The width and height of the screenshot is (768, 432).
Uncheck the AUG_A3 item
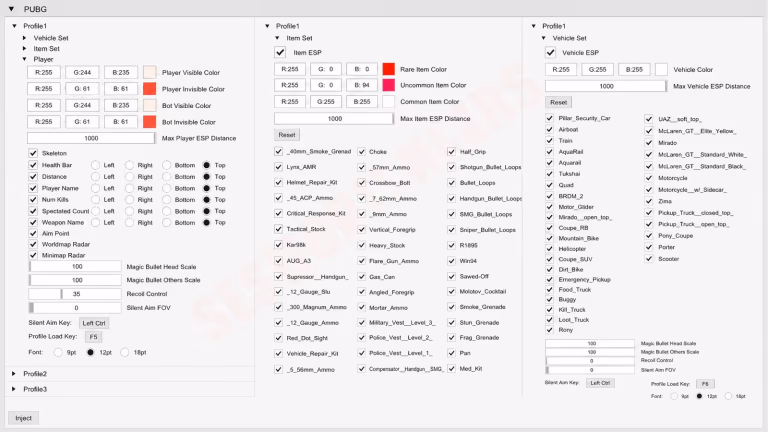coord(278,261)
